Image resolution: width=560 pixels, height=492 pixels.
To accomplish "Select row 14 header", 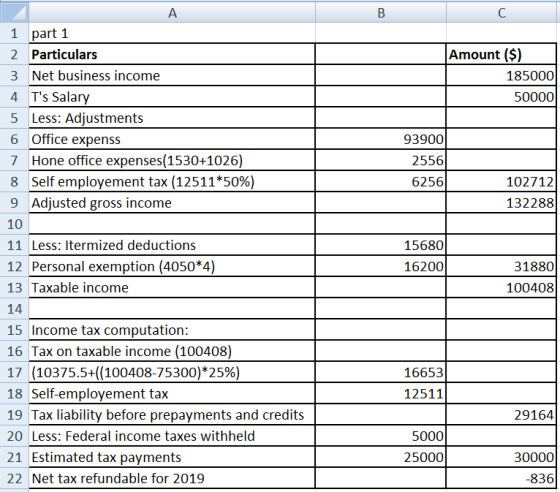I will point(14,309).
